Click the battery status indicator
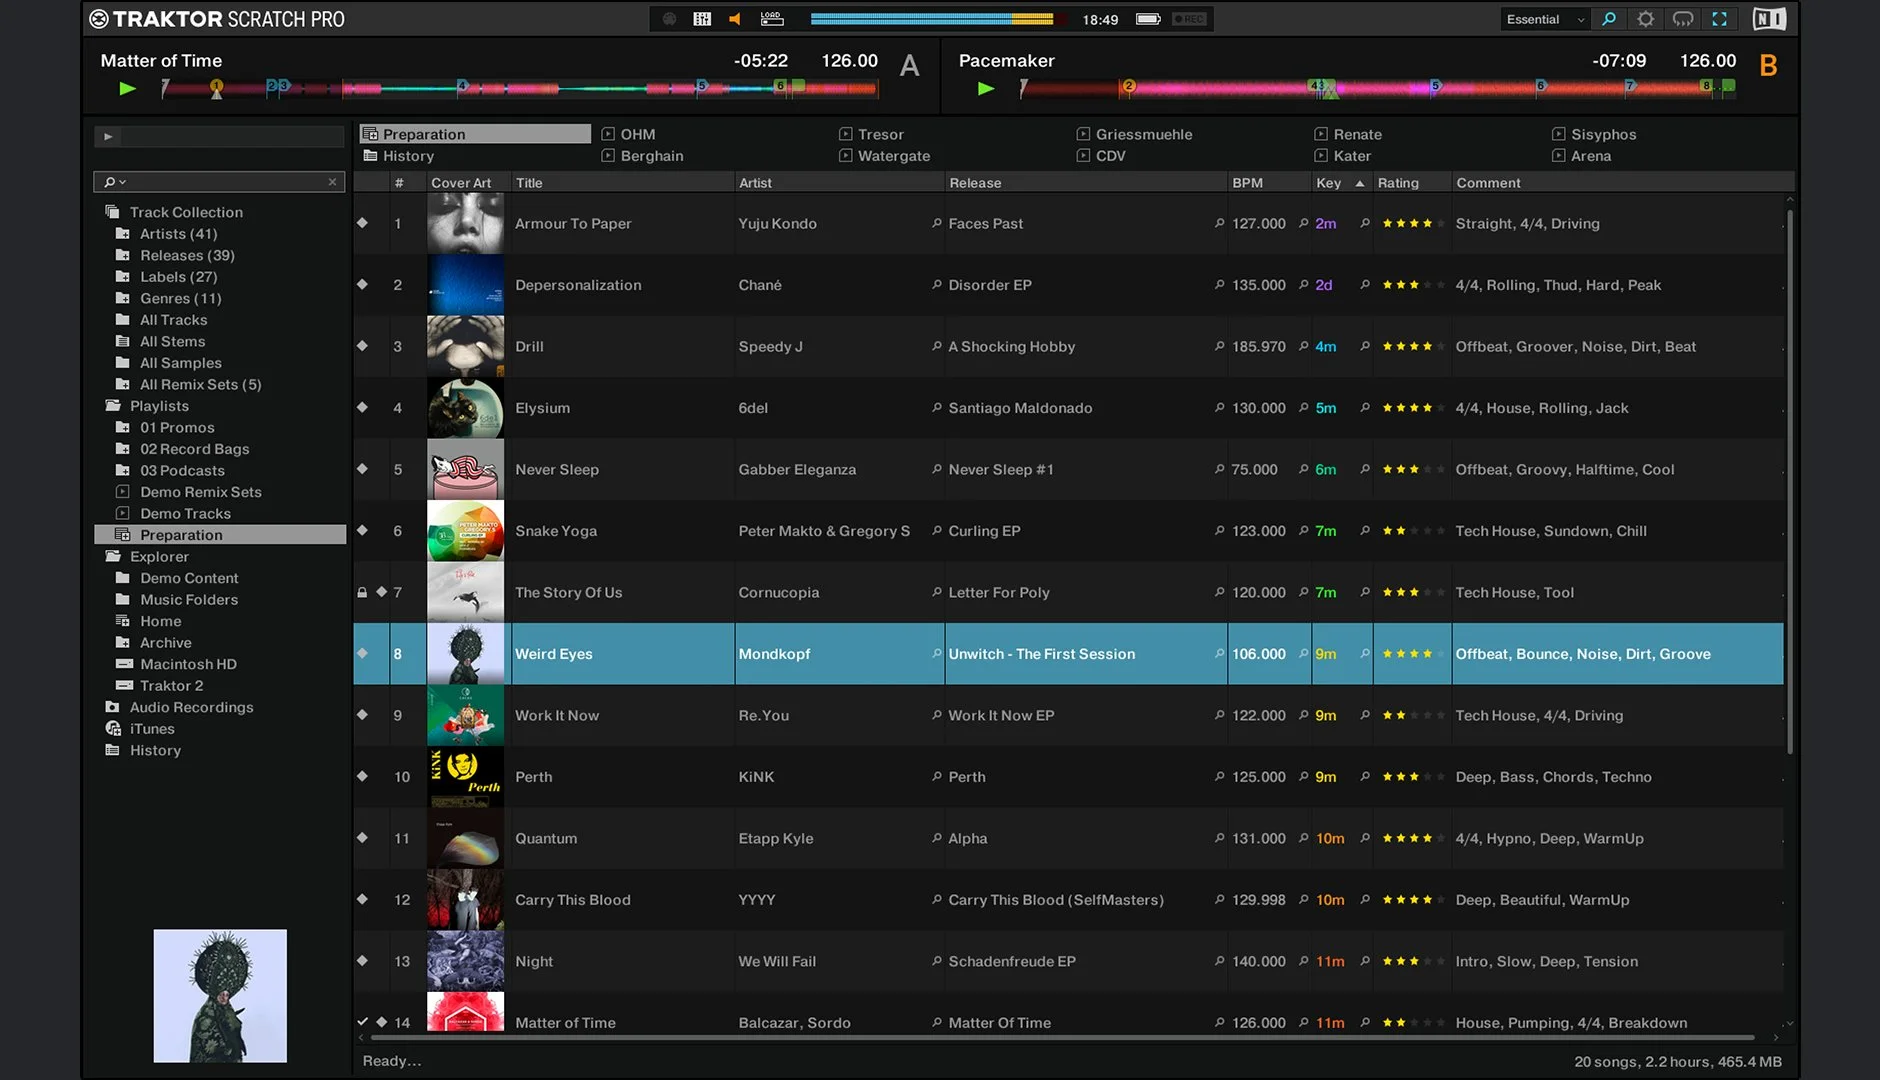This screenshot has width=1880, height=1080. 1148,19
